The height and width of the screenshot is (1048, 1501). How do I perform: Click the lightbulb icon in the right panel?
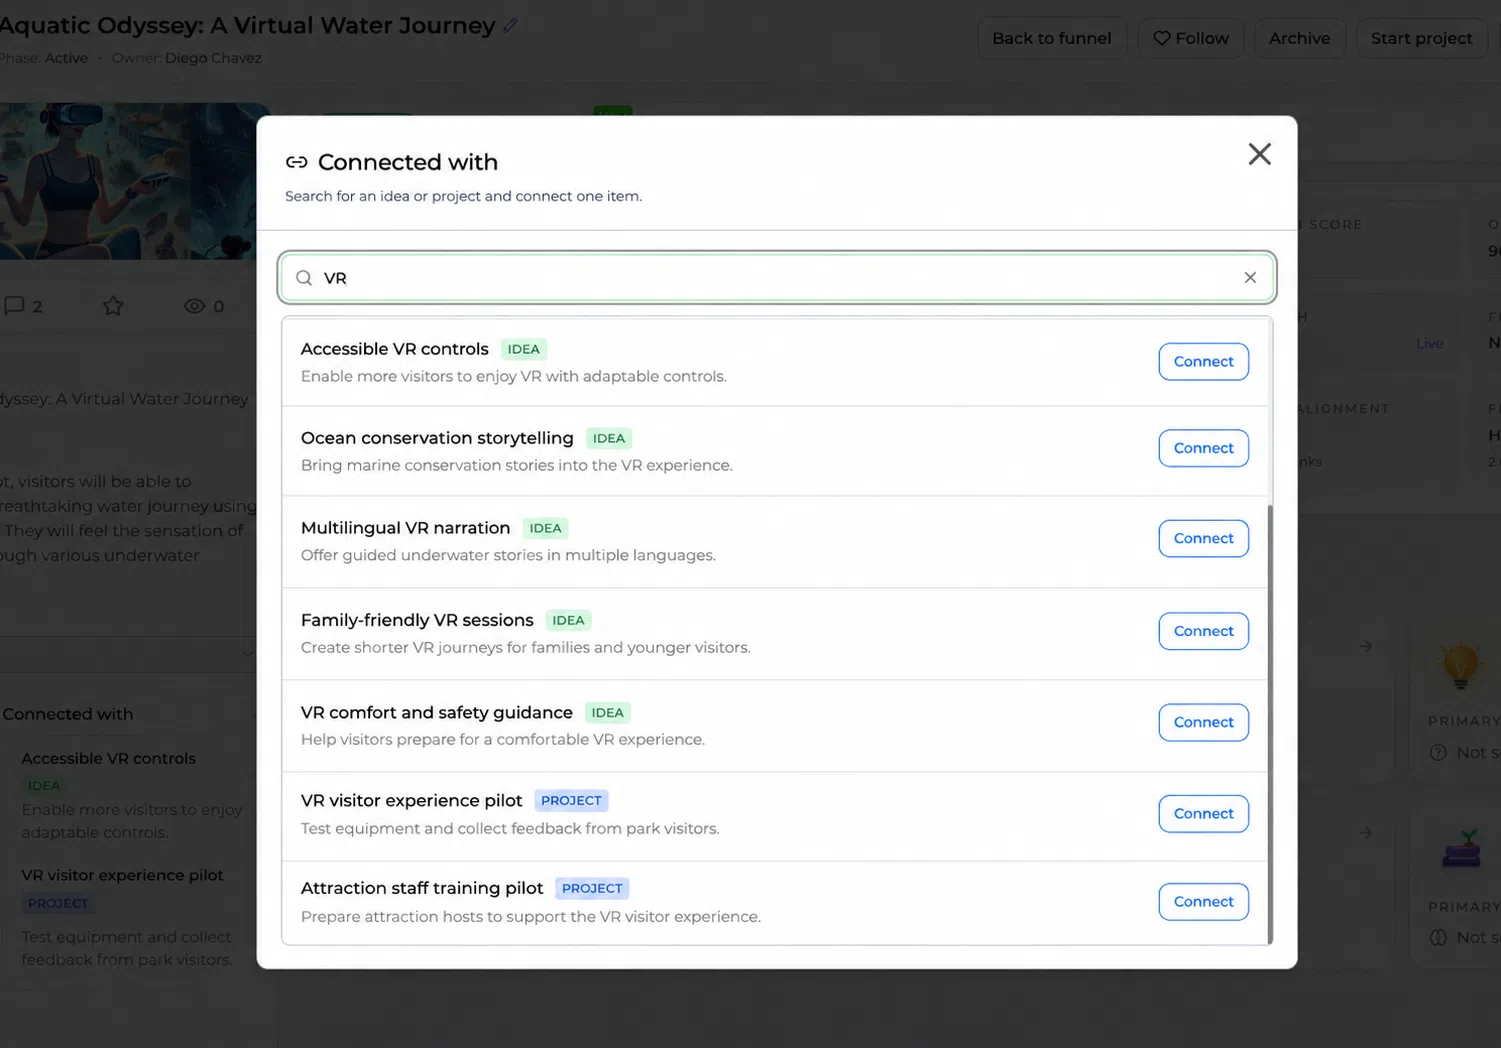tap(1460, 666)
